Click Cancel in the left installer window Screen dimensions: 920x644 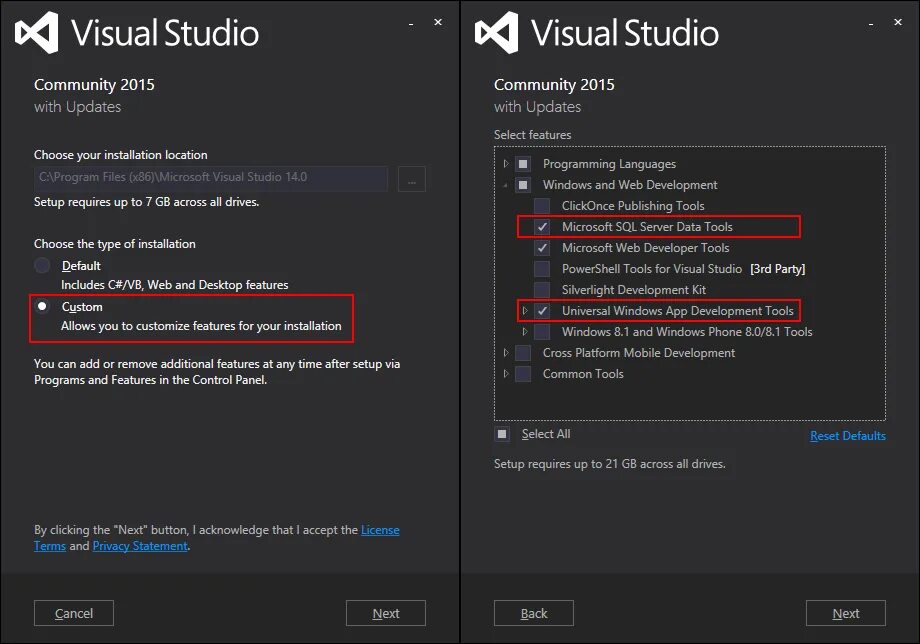(x=74, y=613)
